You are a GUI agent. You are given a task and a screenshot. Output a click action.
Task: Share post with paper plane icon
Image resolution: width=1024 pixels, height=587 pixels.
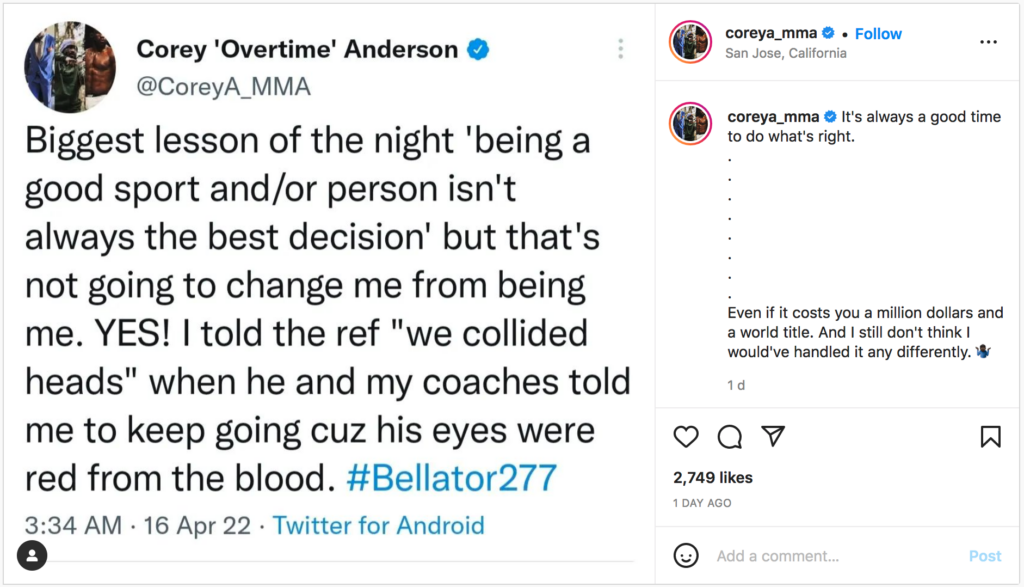pyautogui.click(x=773, y=436)
